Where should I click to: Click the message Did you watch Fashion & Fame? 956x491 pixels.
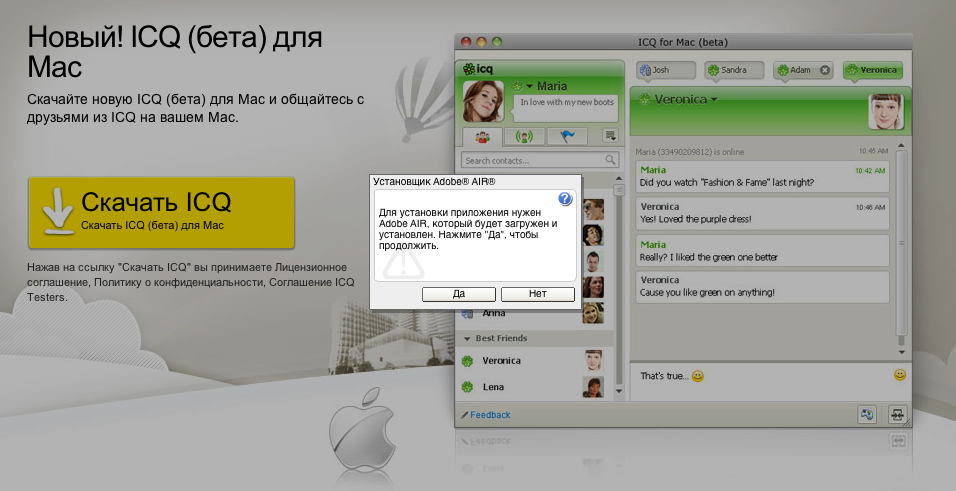pyautogui.click(x=763, y=176)
